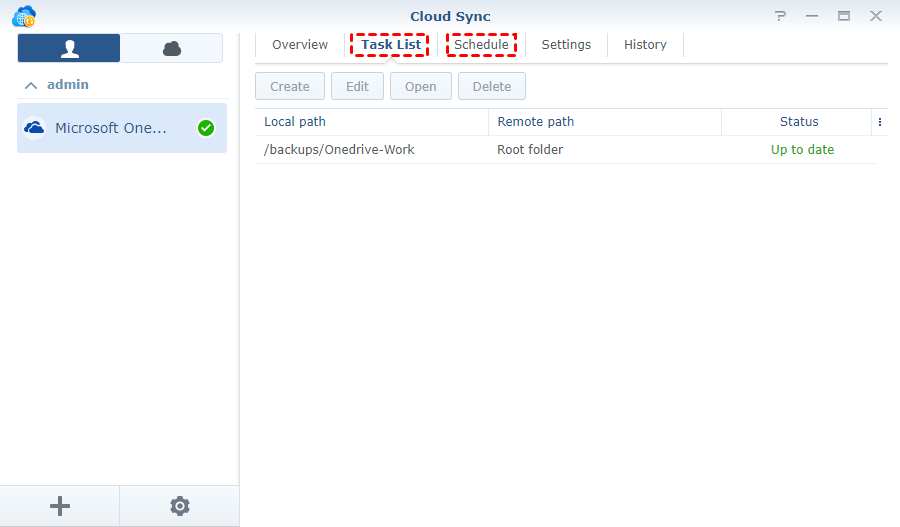Select the /backups/Onedrive-Work task row

pos(565,150)
